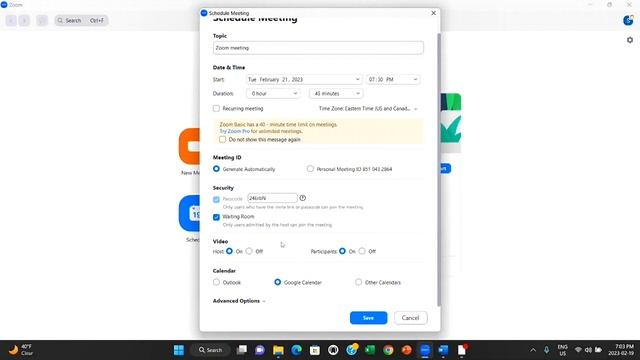Screen dimensions: 640x360
Task: Click the orange New Meeting icon behind dialog
Action: tap(189, 146)
